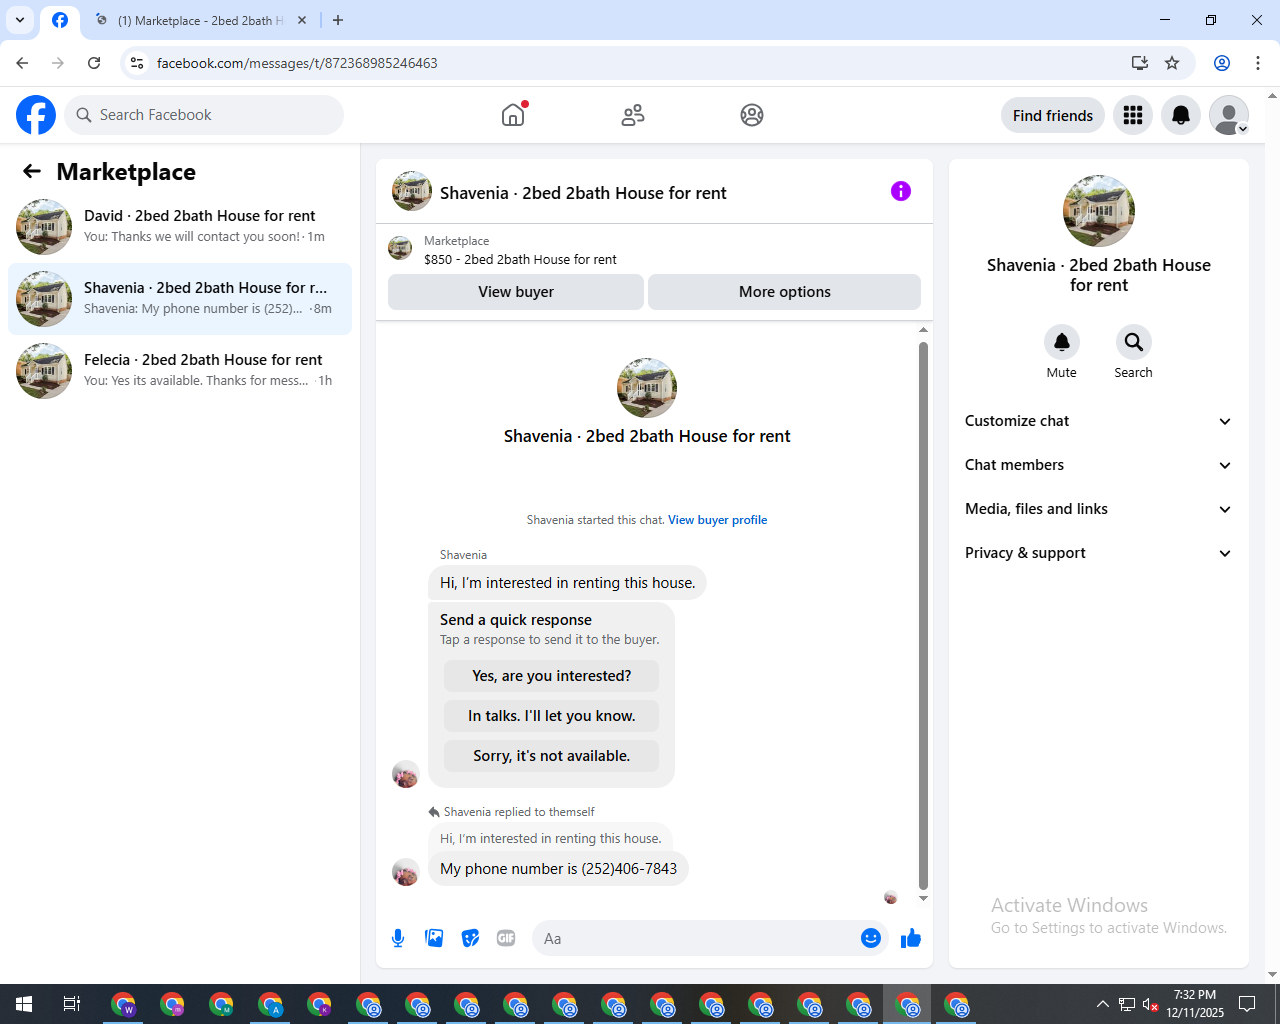The height and width of the screenshot is (1024, 1280).
Task: Expand the Privacy & support section
Action: pos(1099,553)
